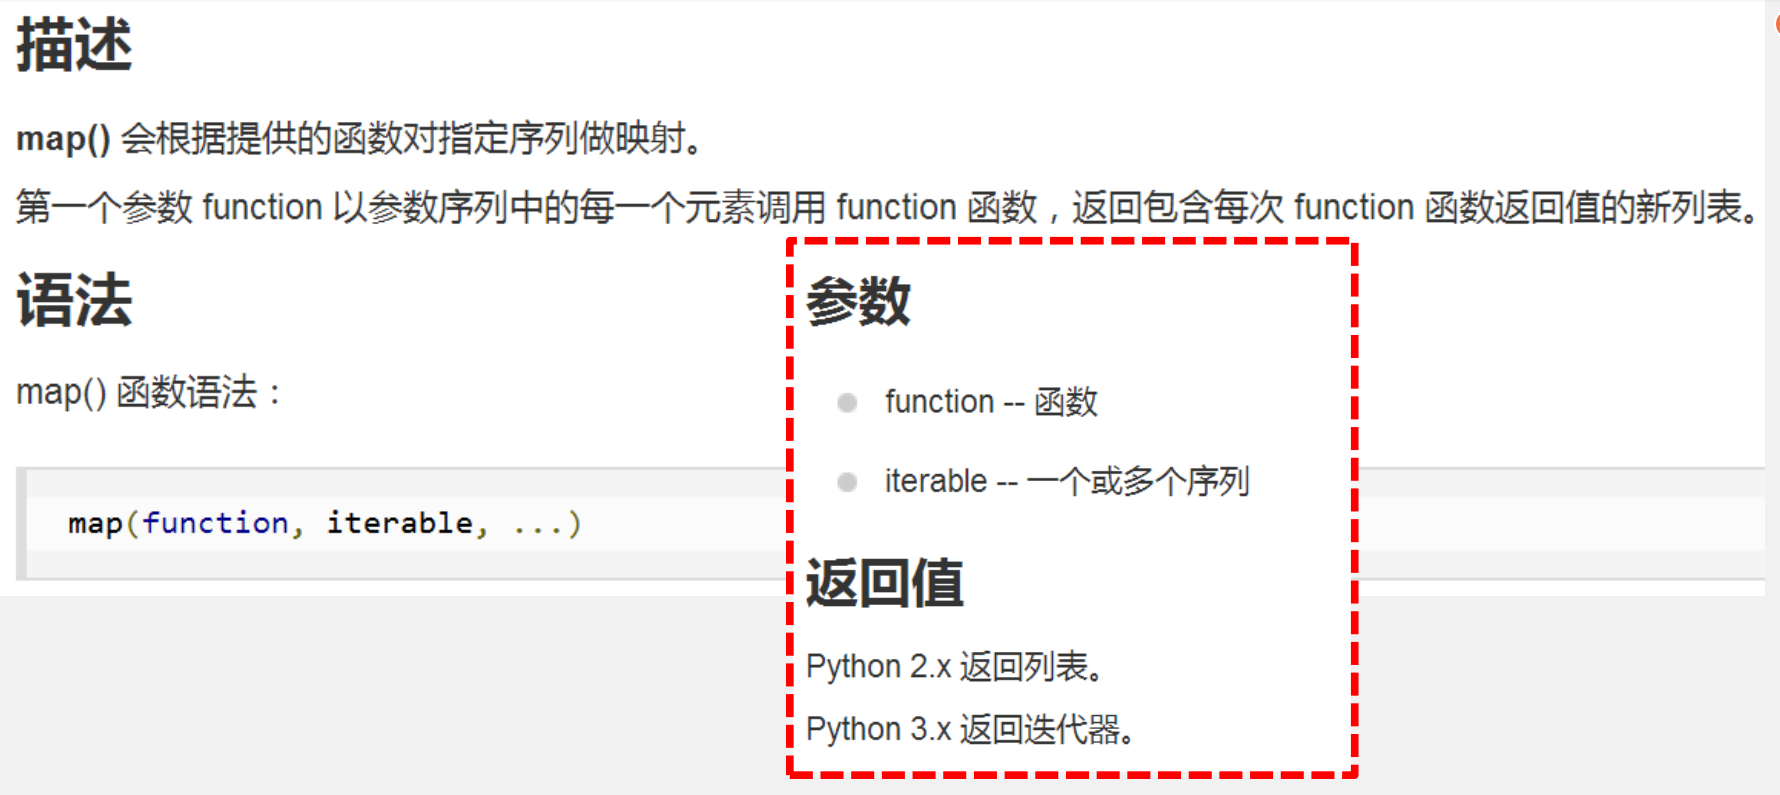Click the bold map() text in description
1780x795 pixels.
(x=63, y=138)
